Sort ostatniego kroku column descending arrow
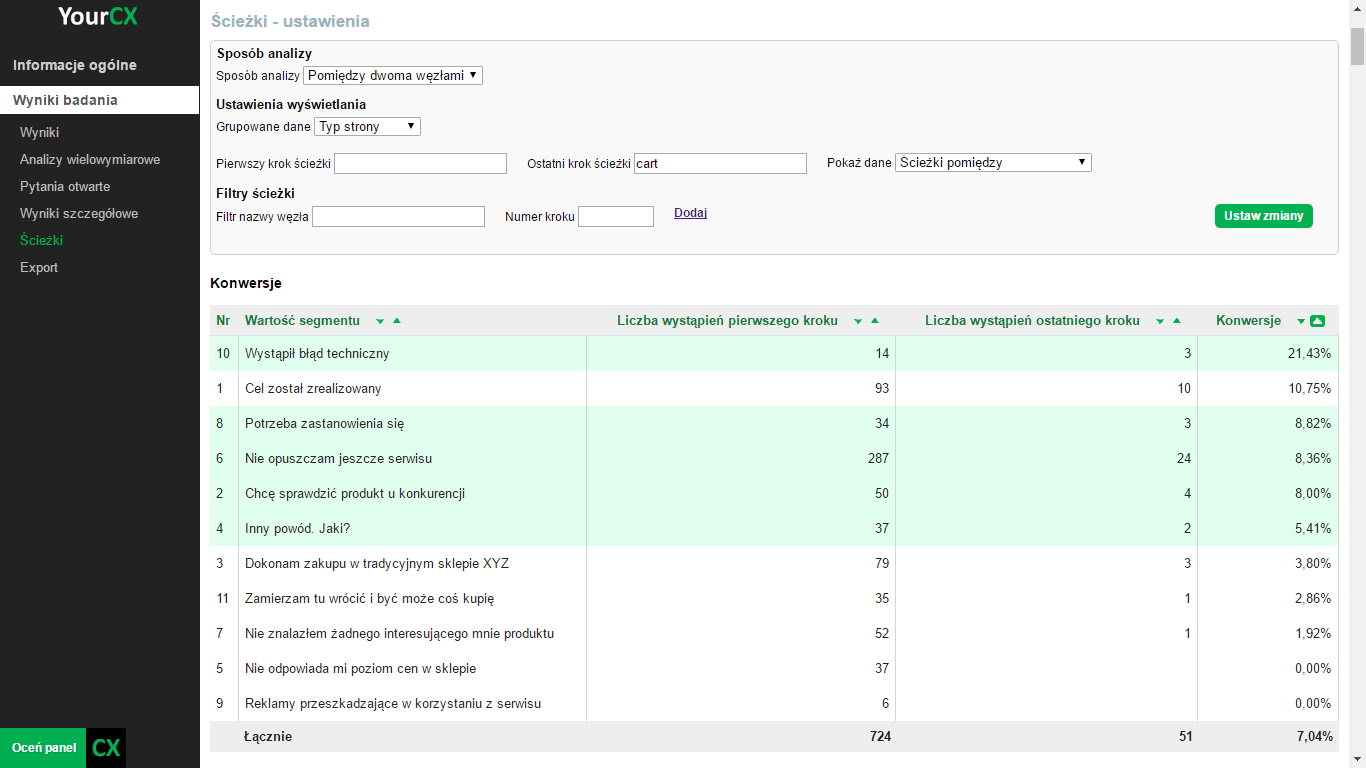1366x768 pixels. click(1160, 321)
